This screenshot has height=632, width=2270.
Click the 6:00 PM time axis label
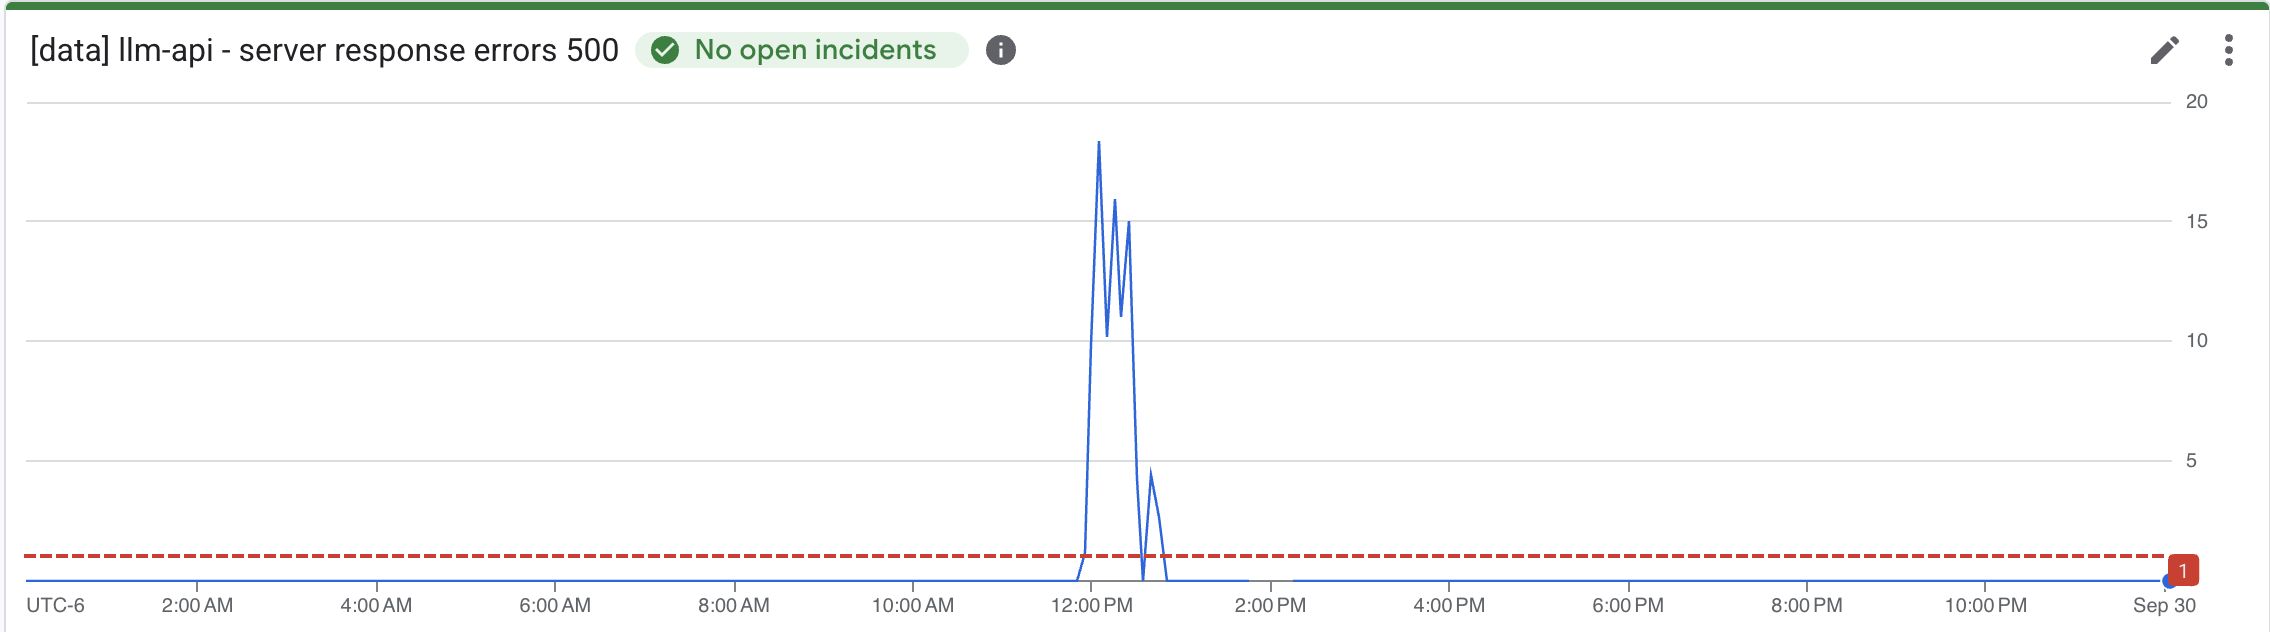pos(1628,606)
